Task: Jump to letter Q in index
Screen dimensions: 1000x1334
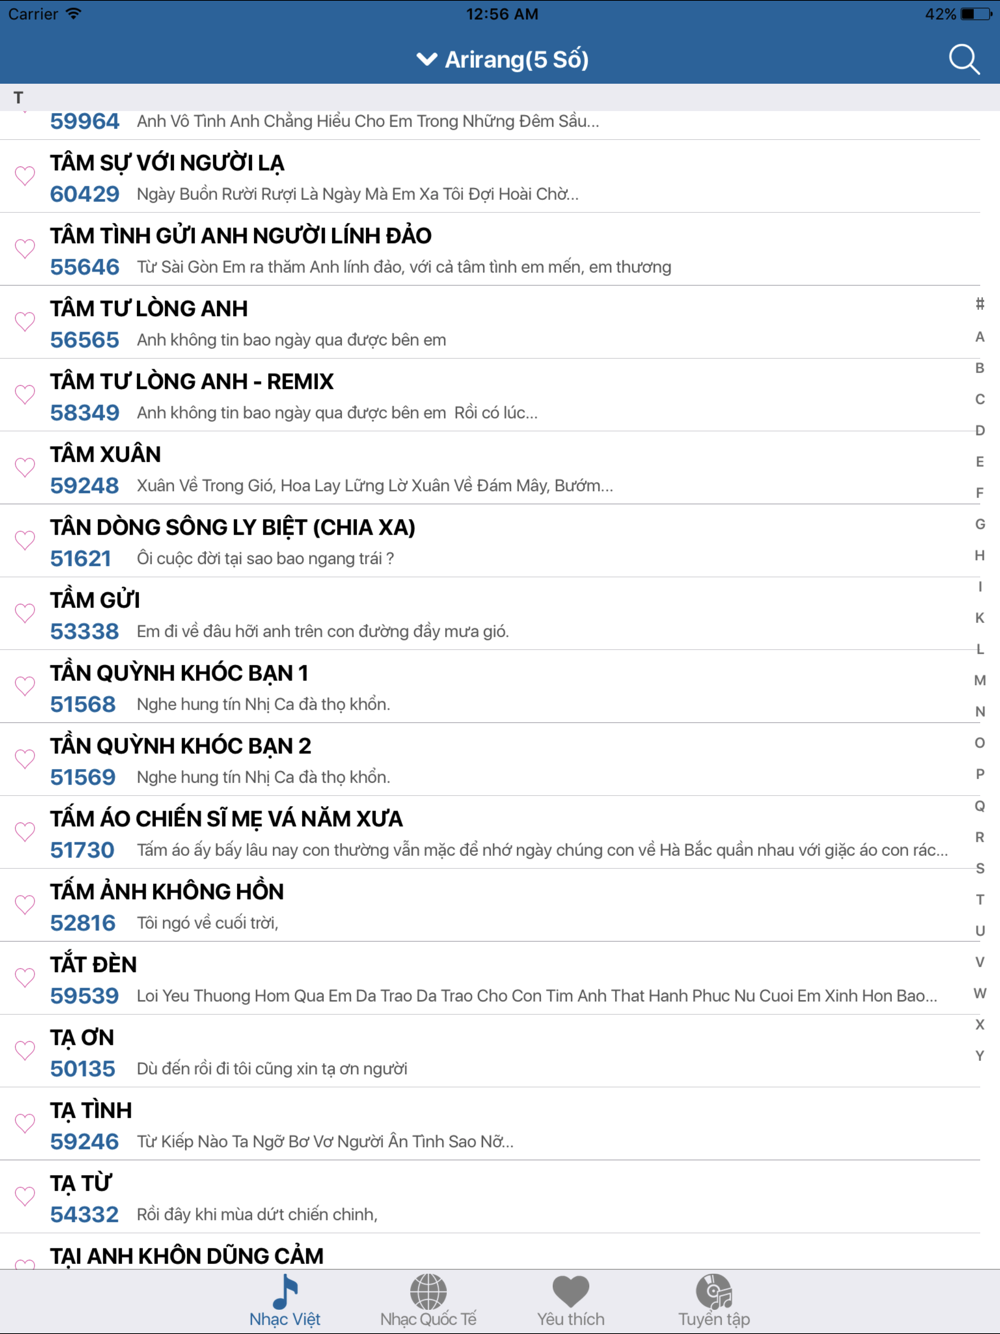Action: [980, 806]
